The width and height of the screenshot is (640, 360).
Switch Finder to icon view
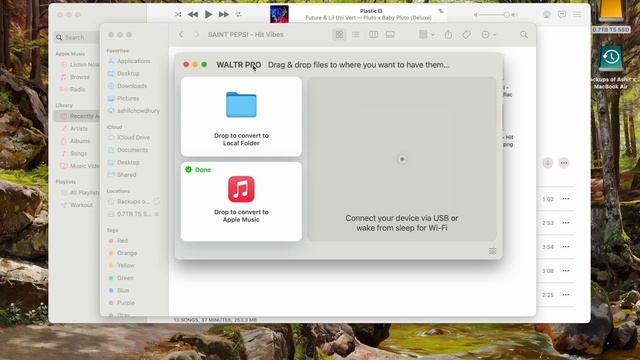click(x=339, y=35)
